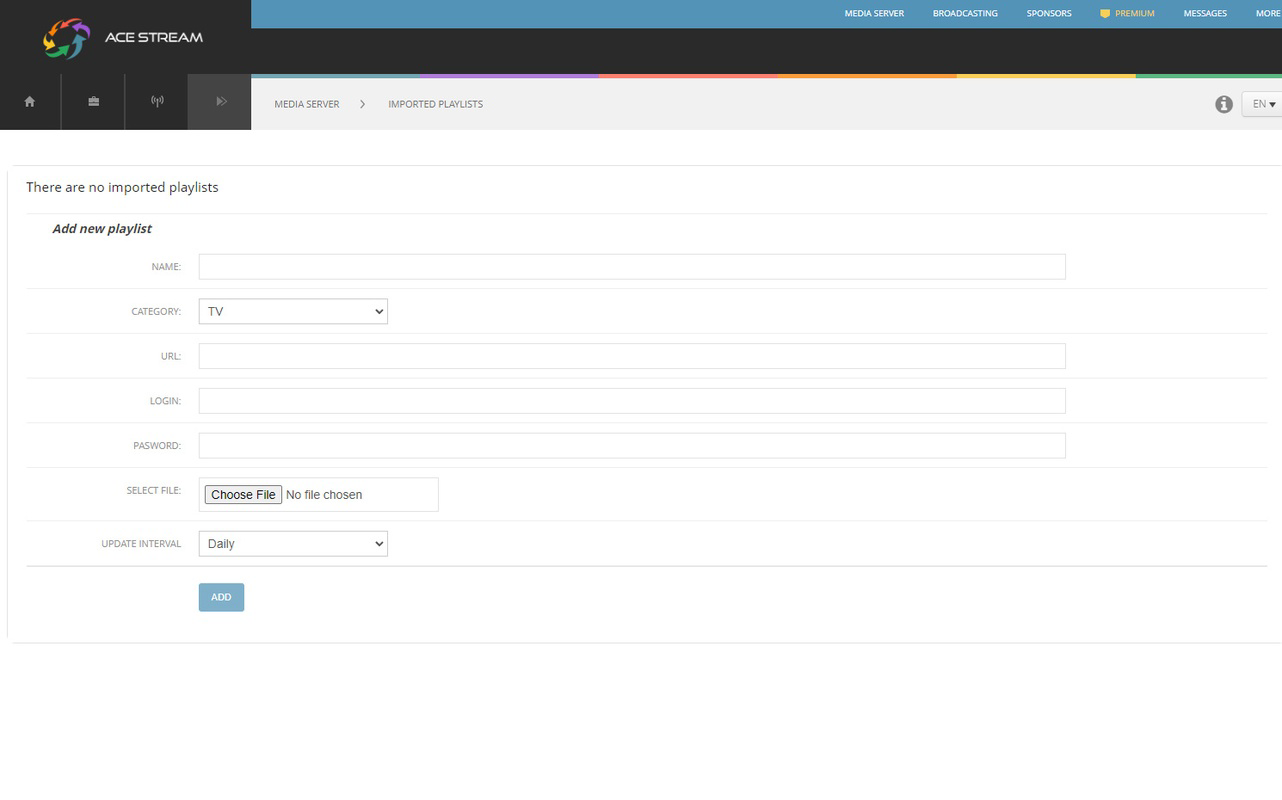Click 'There are no imported playlists' text
This screenshot has height=800, width=1282.
tap(122, 187)
